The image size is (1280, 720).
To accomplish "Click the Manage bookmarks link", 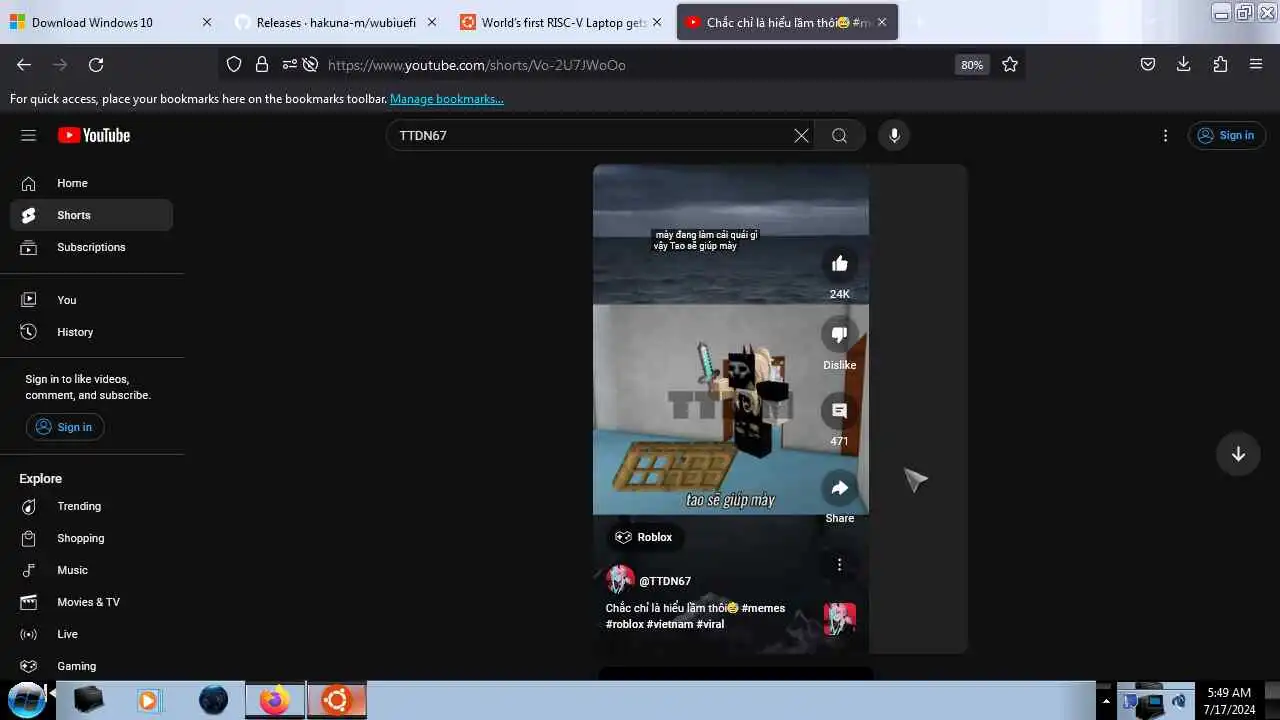I will pyautogui.click(x=447, y=99).
